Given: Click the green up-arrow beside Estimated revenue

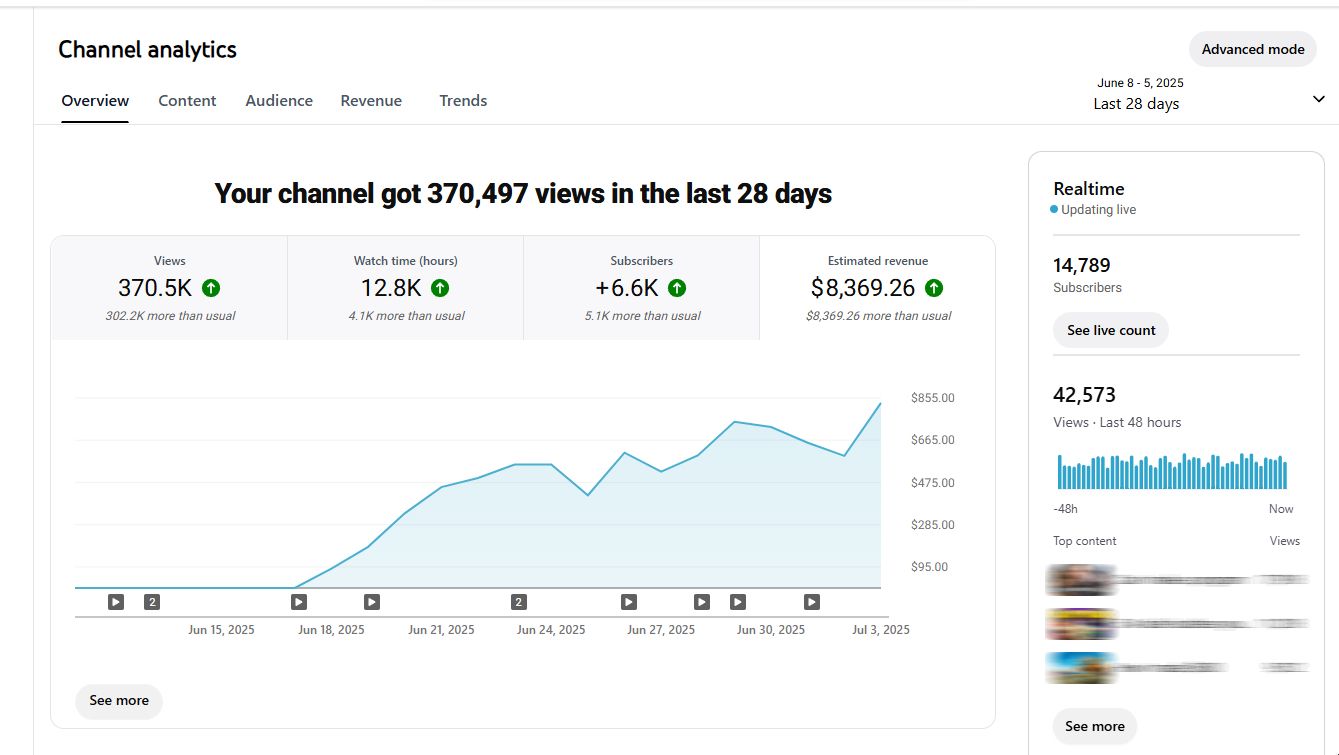Looking at the screenshot, I should (x=933, y=287).
